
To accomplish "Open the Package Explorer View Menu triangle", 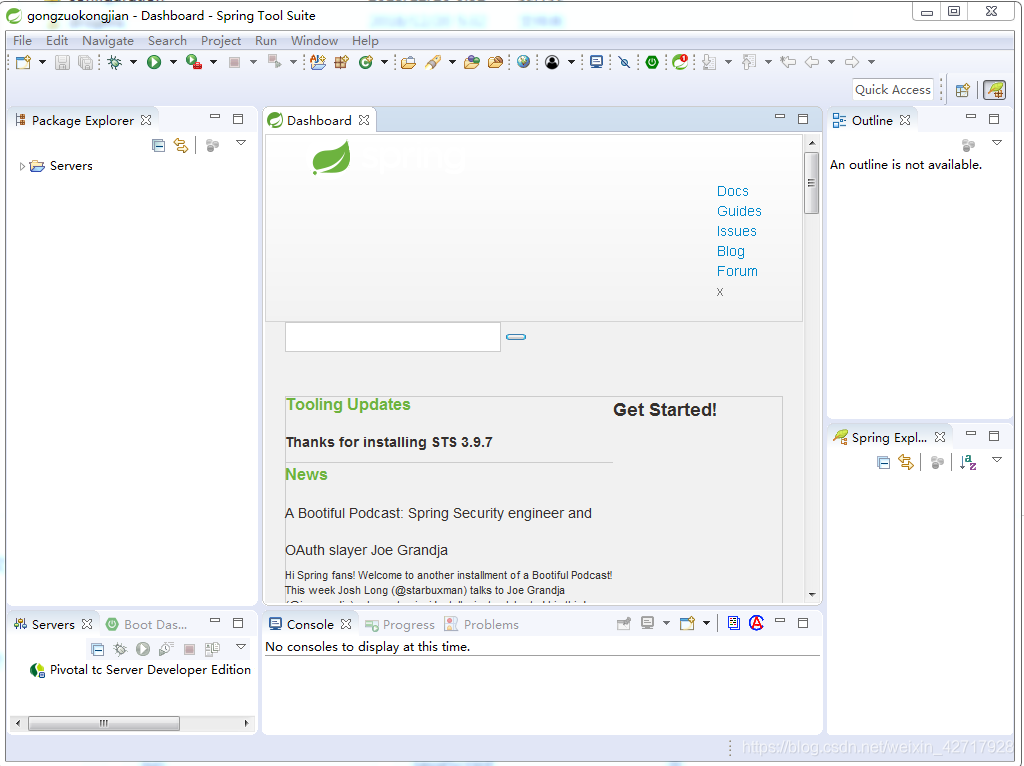I will pos(241,143).
